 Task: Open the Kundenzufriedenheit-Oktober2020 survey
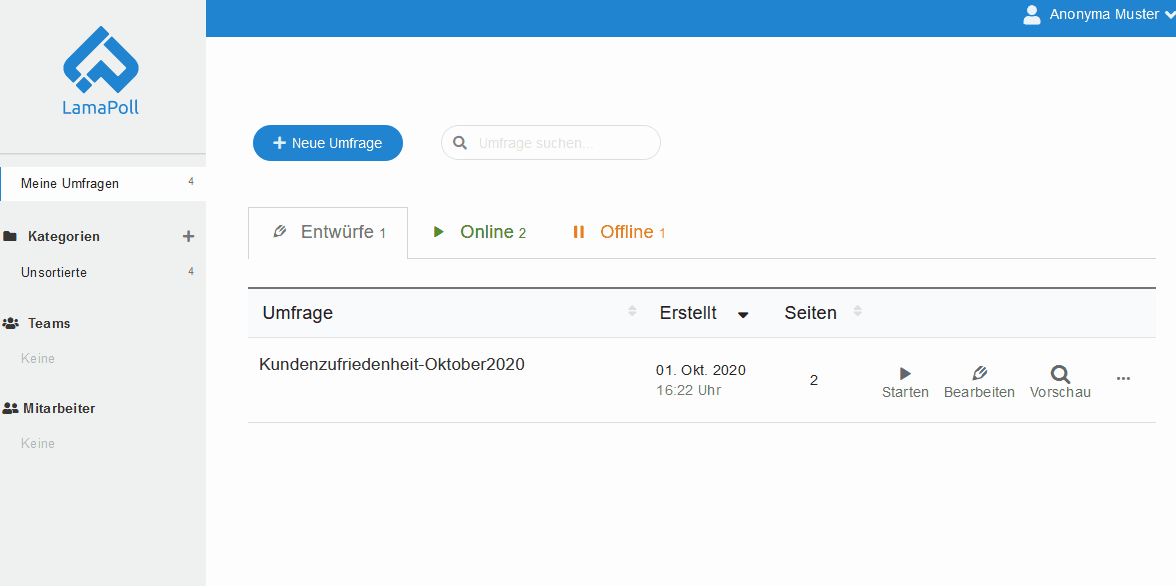(392, 365)
